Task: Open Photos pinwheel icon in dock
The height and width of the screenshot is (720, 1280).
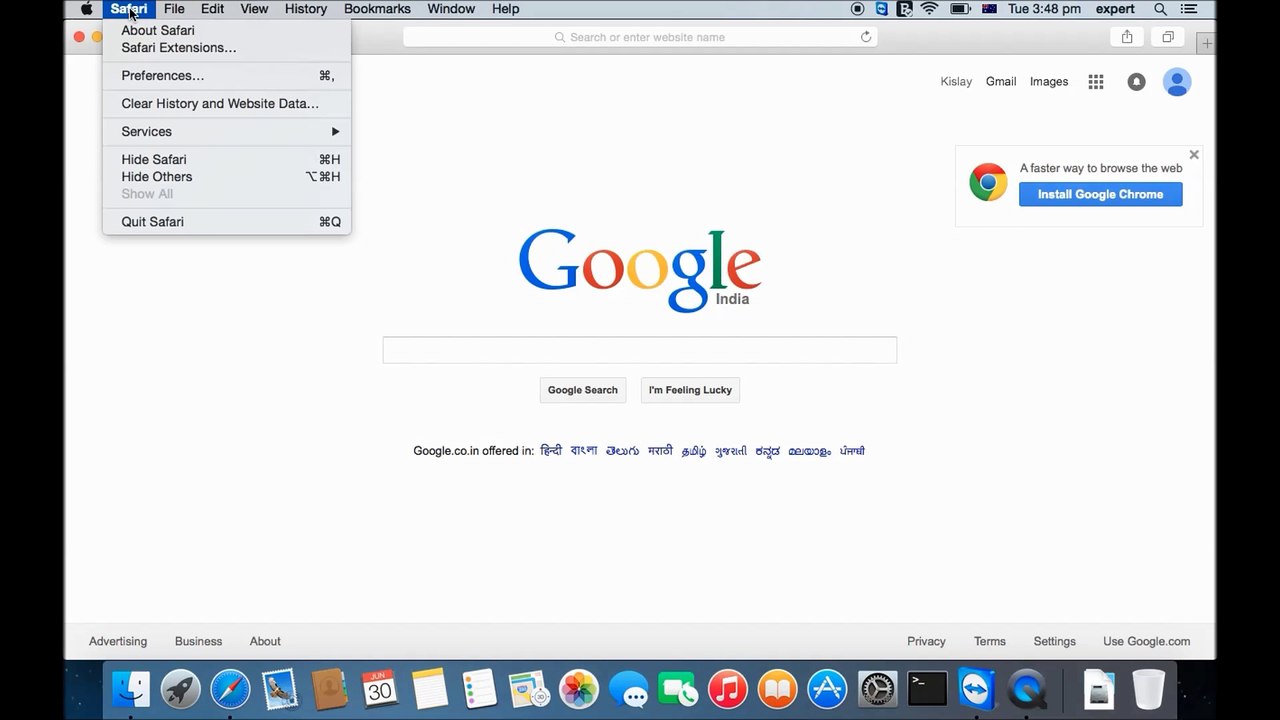Action: tap(578, 689)
